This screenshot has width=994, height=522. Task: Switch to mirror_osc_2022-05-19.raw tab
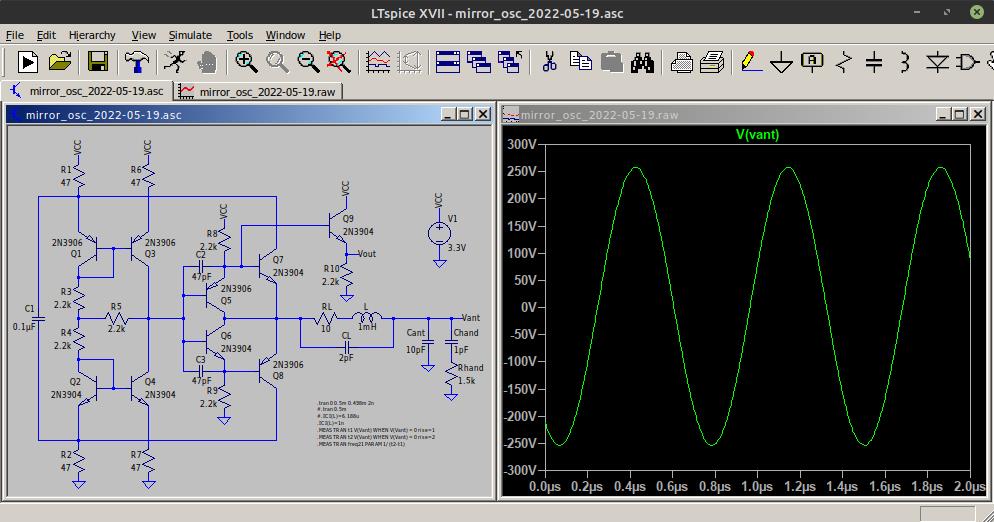[x=258, y=91]
